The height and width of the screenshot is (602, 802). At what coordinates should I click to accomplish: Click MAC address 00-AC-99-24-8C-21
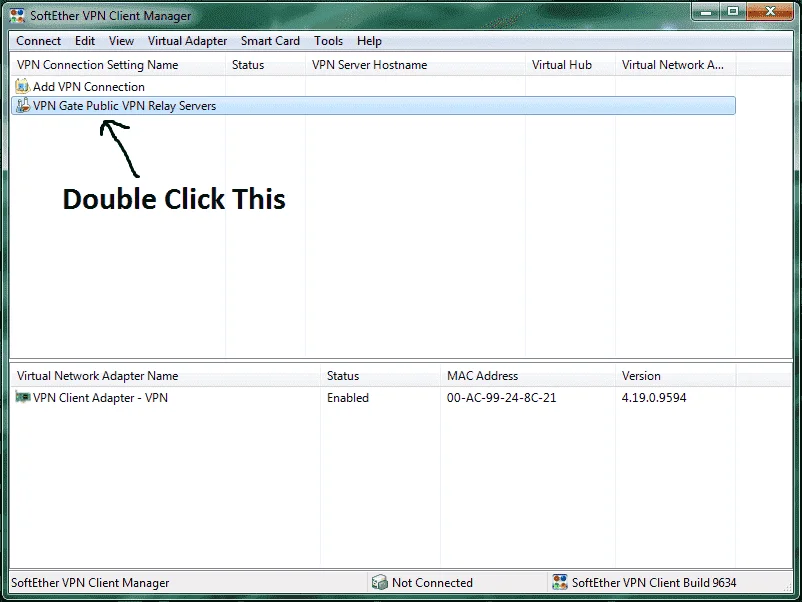pos(501,398)
